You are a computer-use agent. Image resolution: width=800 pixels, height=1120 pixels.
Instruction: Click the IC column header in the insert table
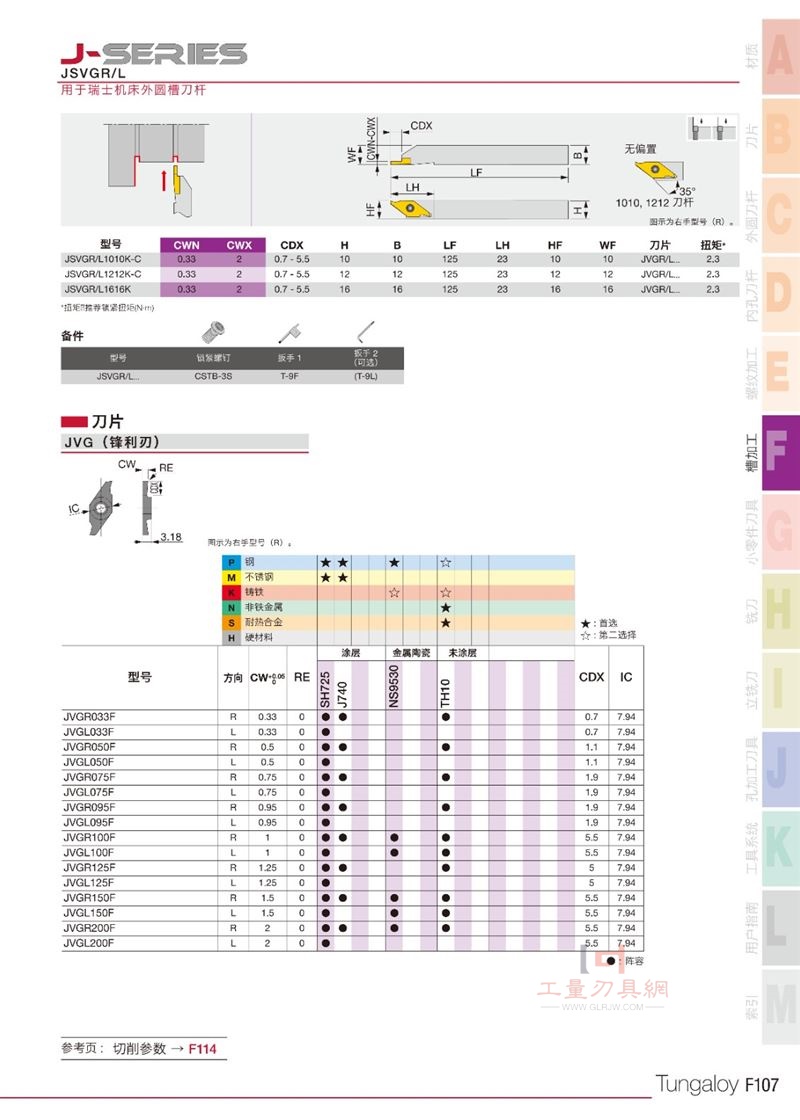click(x=626, y=677)
